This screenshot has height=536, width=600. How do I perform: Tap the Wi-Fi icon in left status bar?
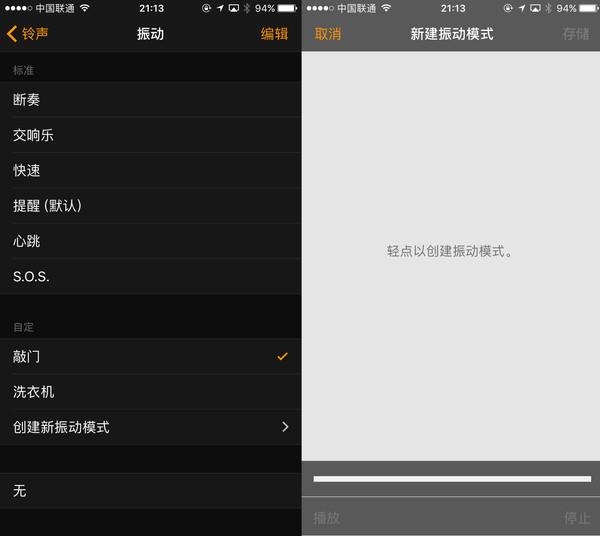[85, 8]
